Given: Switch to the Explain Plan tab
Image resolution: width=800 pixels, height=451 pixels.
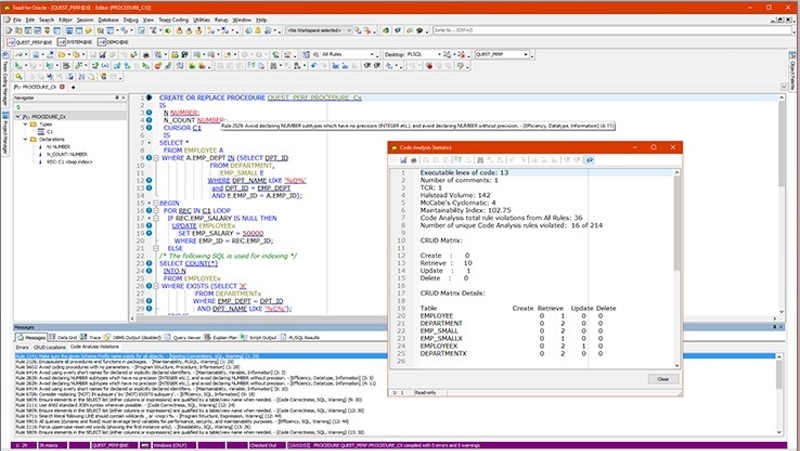Looking at the screenshot, I should pos(220,338).
